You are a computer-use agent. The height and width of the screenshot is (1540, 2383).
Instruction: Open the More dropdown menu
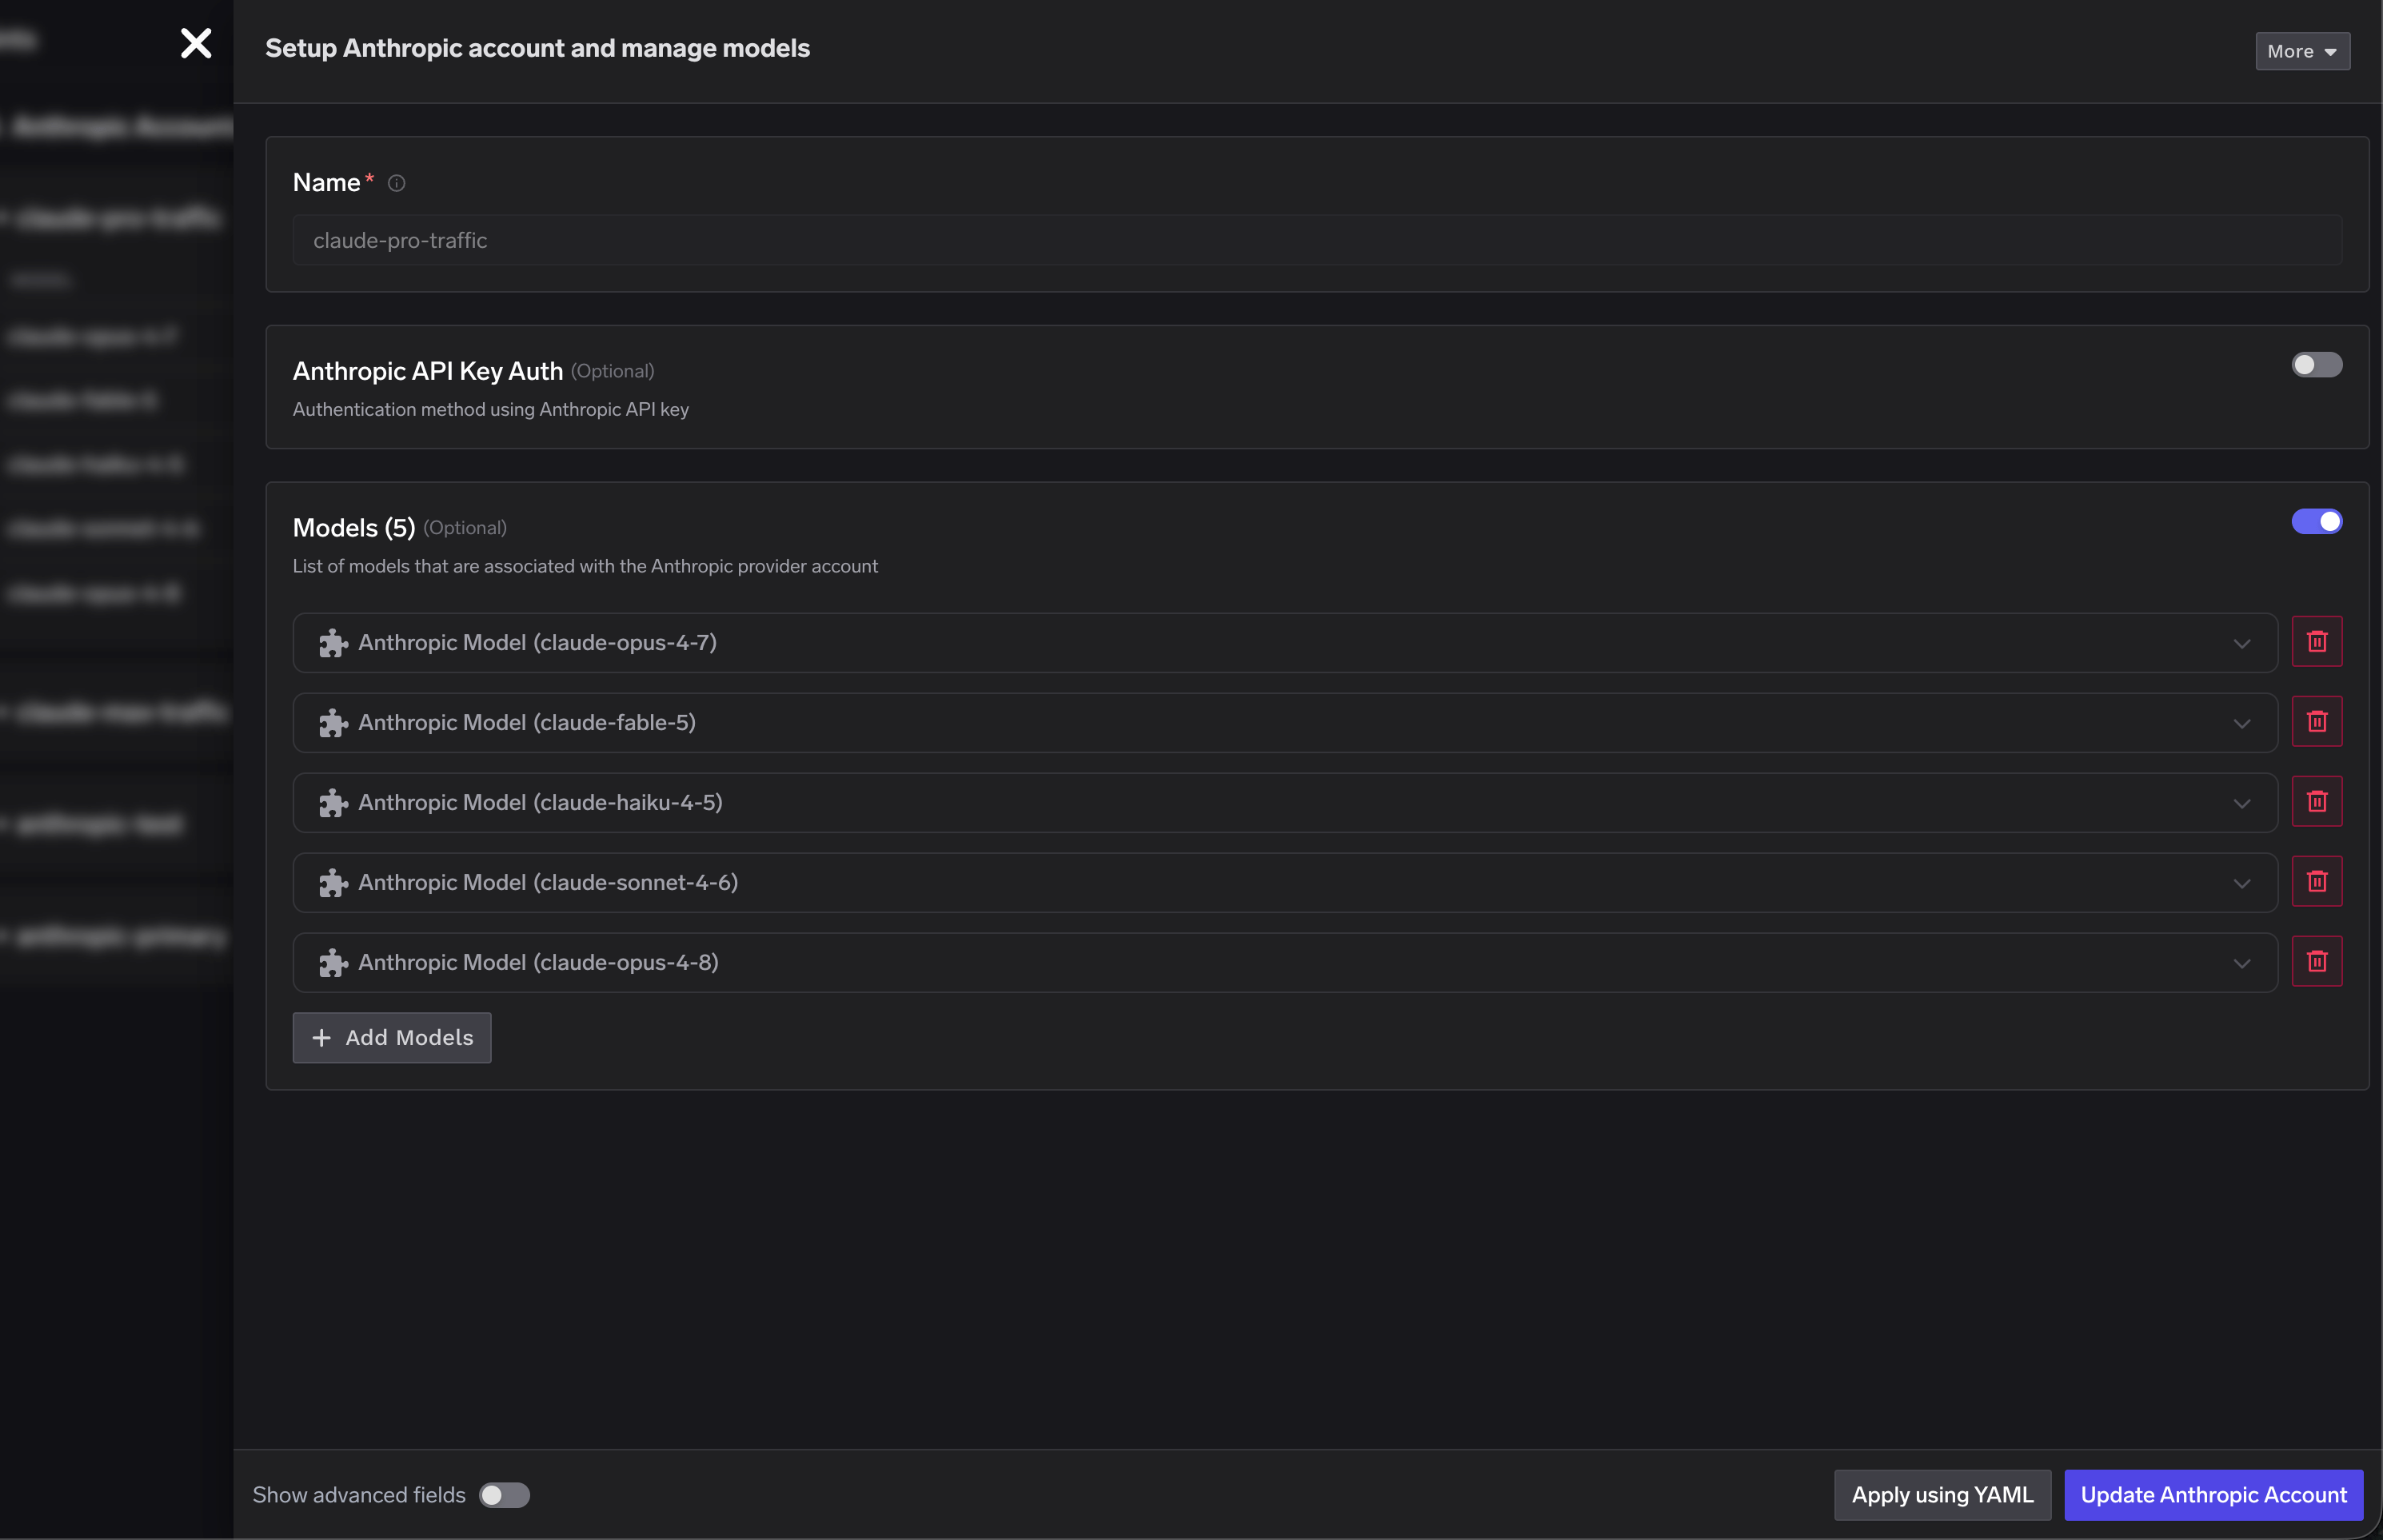point(2302,51)
